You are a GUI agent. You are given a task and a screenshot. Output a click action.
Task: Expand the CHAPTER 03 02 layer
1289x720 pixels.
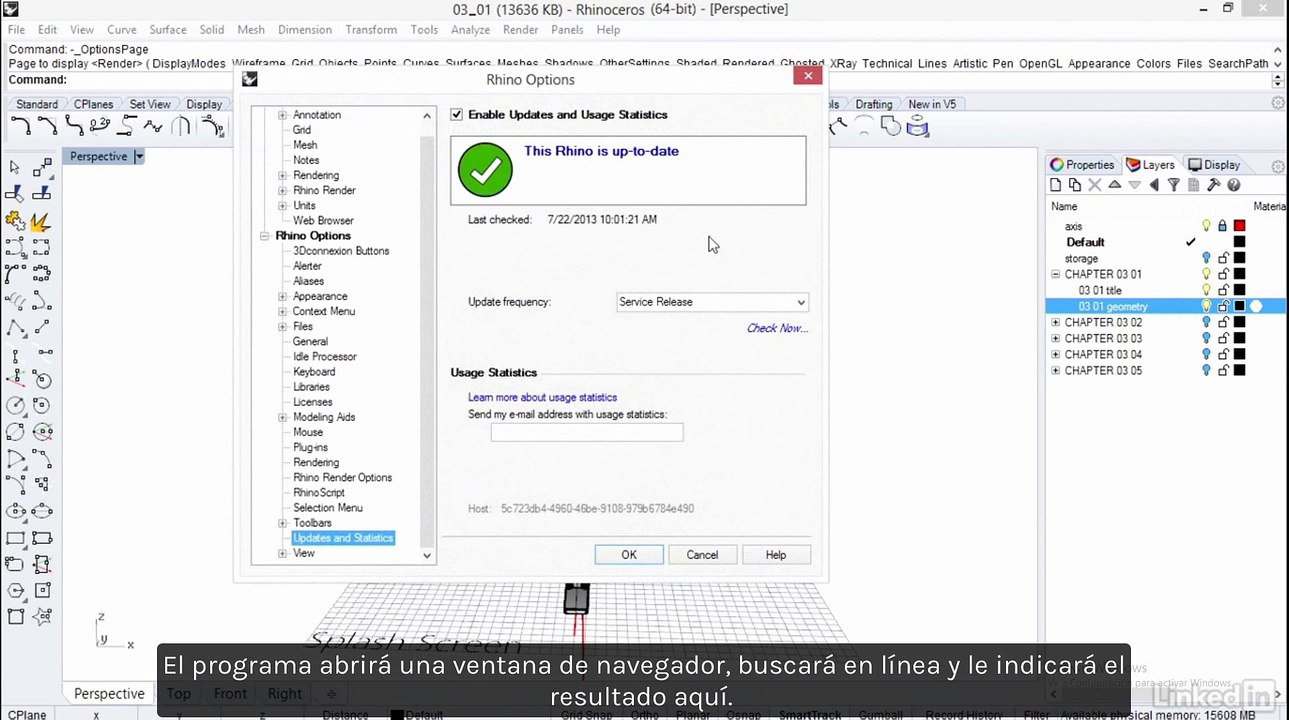(1055, 322)
